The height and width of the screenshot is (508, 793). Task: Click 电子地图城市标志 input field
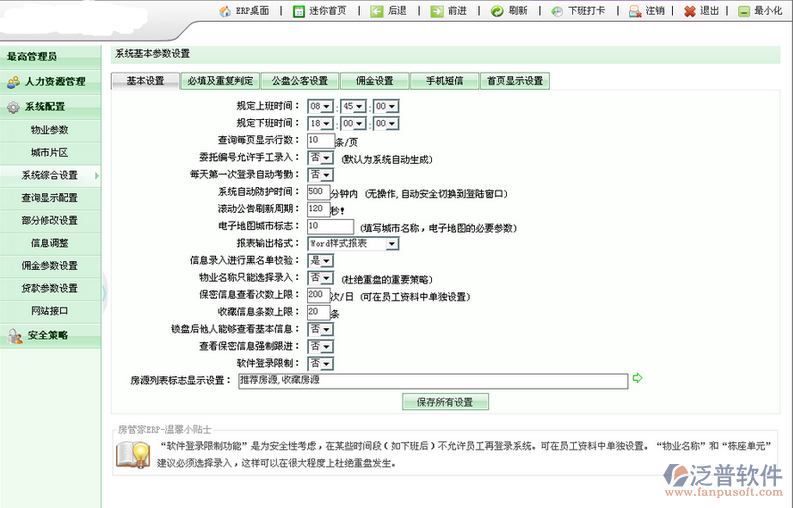pyautogui.click(x=330, y=226)
